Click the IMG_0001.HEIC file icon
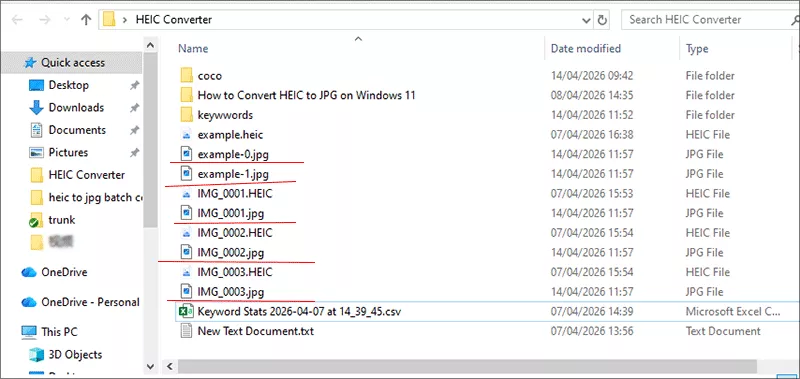This screenshot has height=379, width=800. (x=187, y=194)
